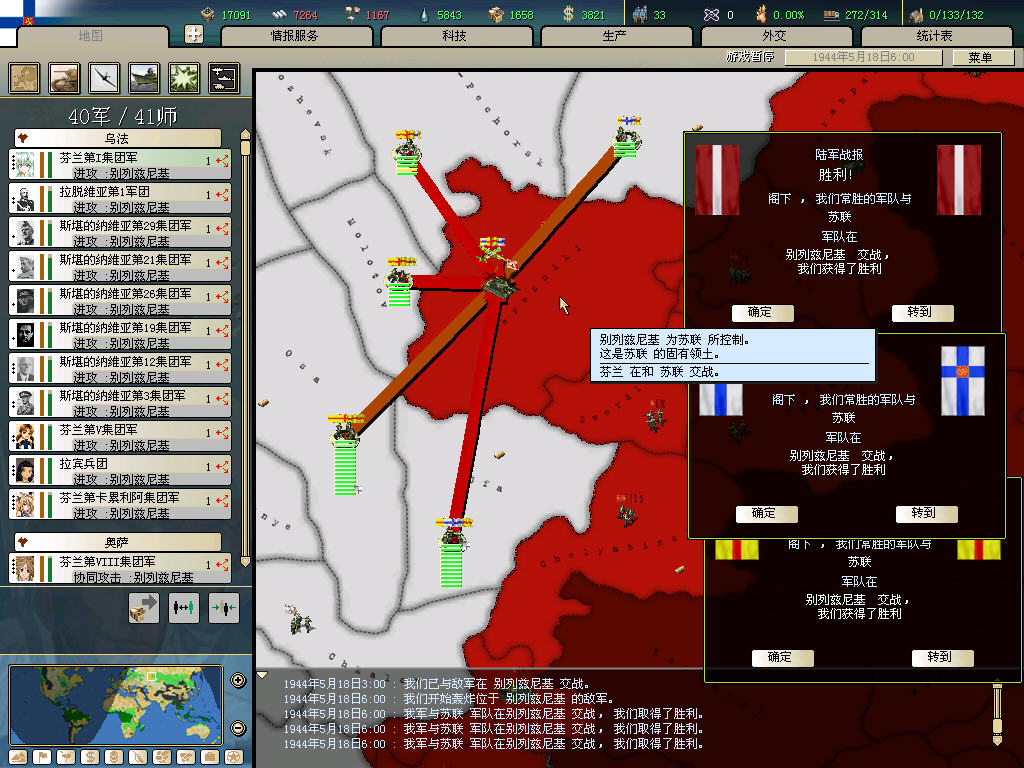Switch to star emblem map mode icon

[234, 757]
